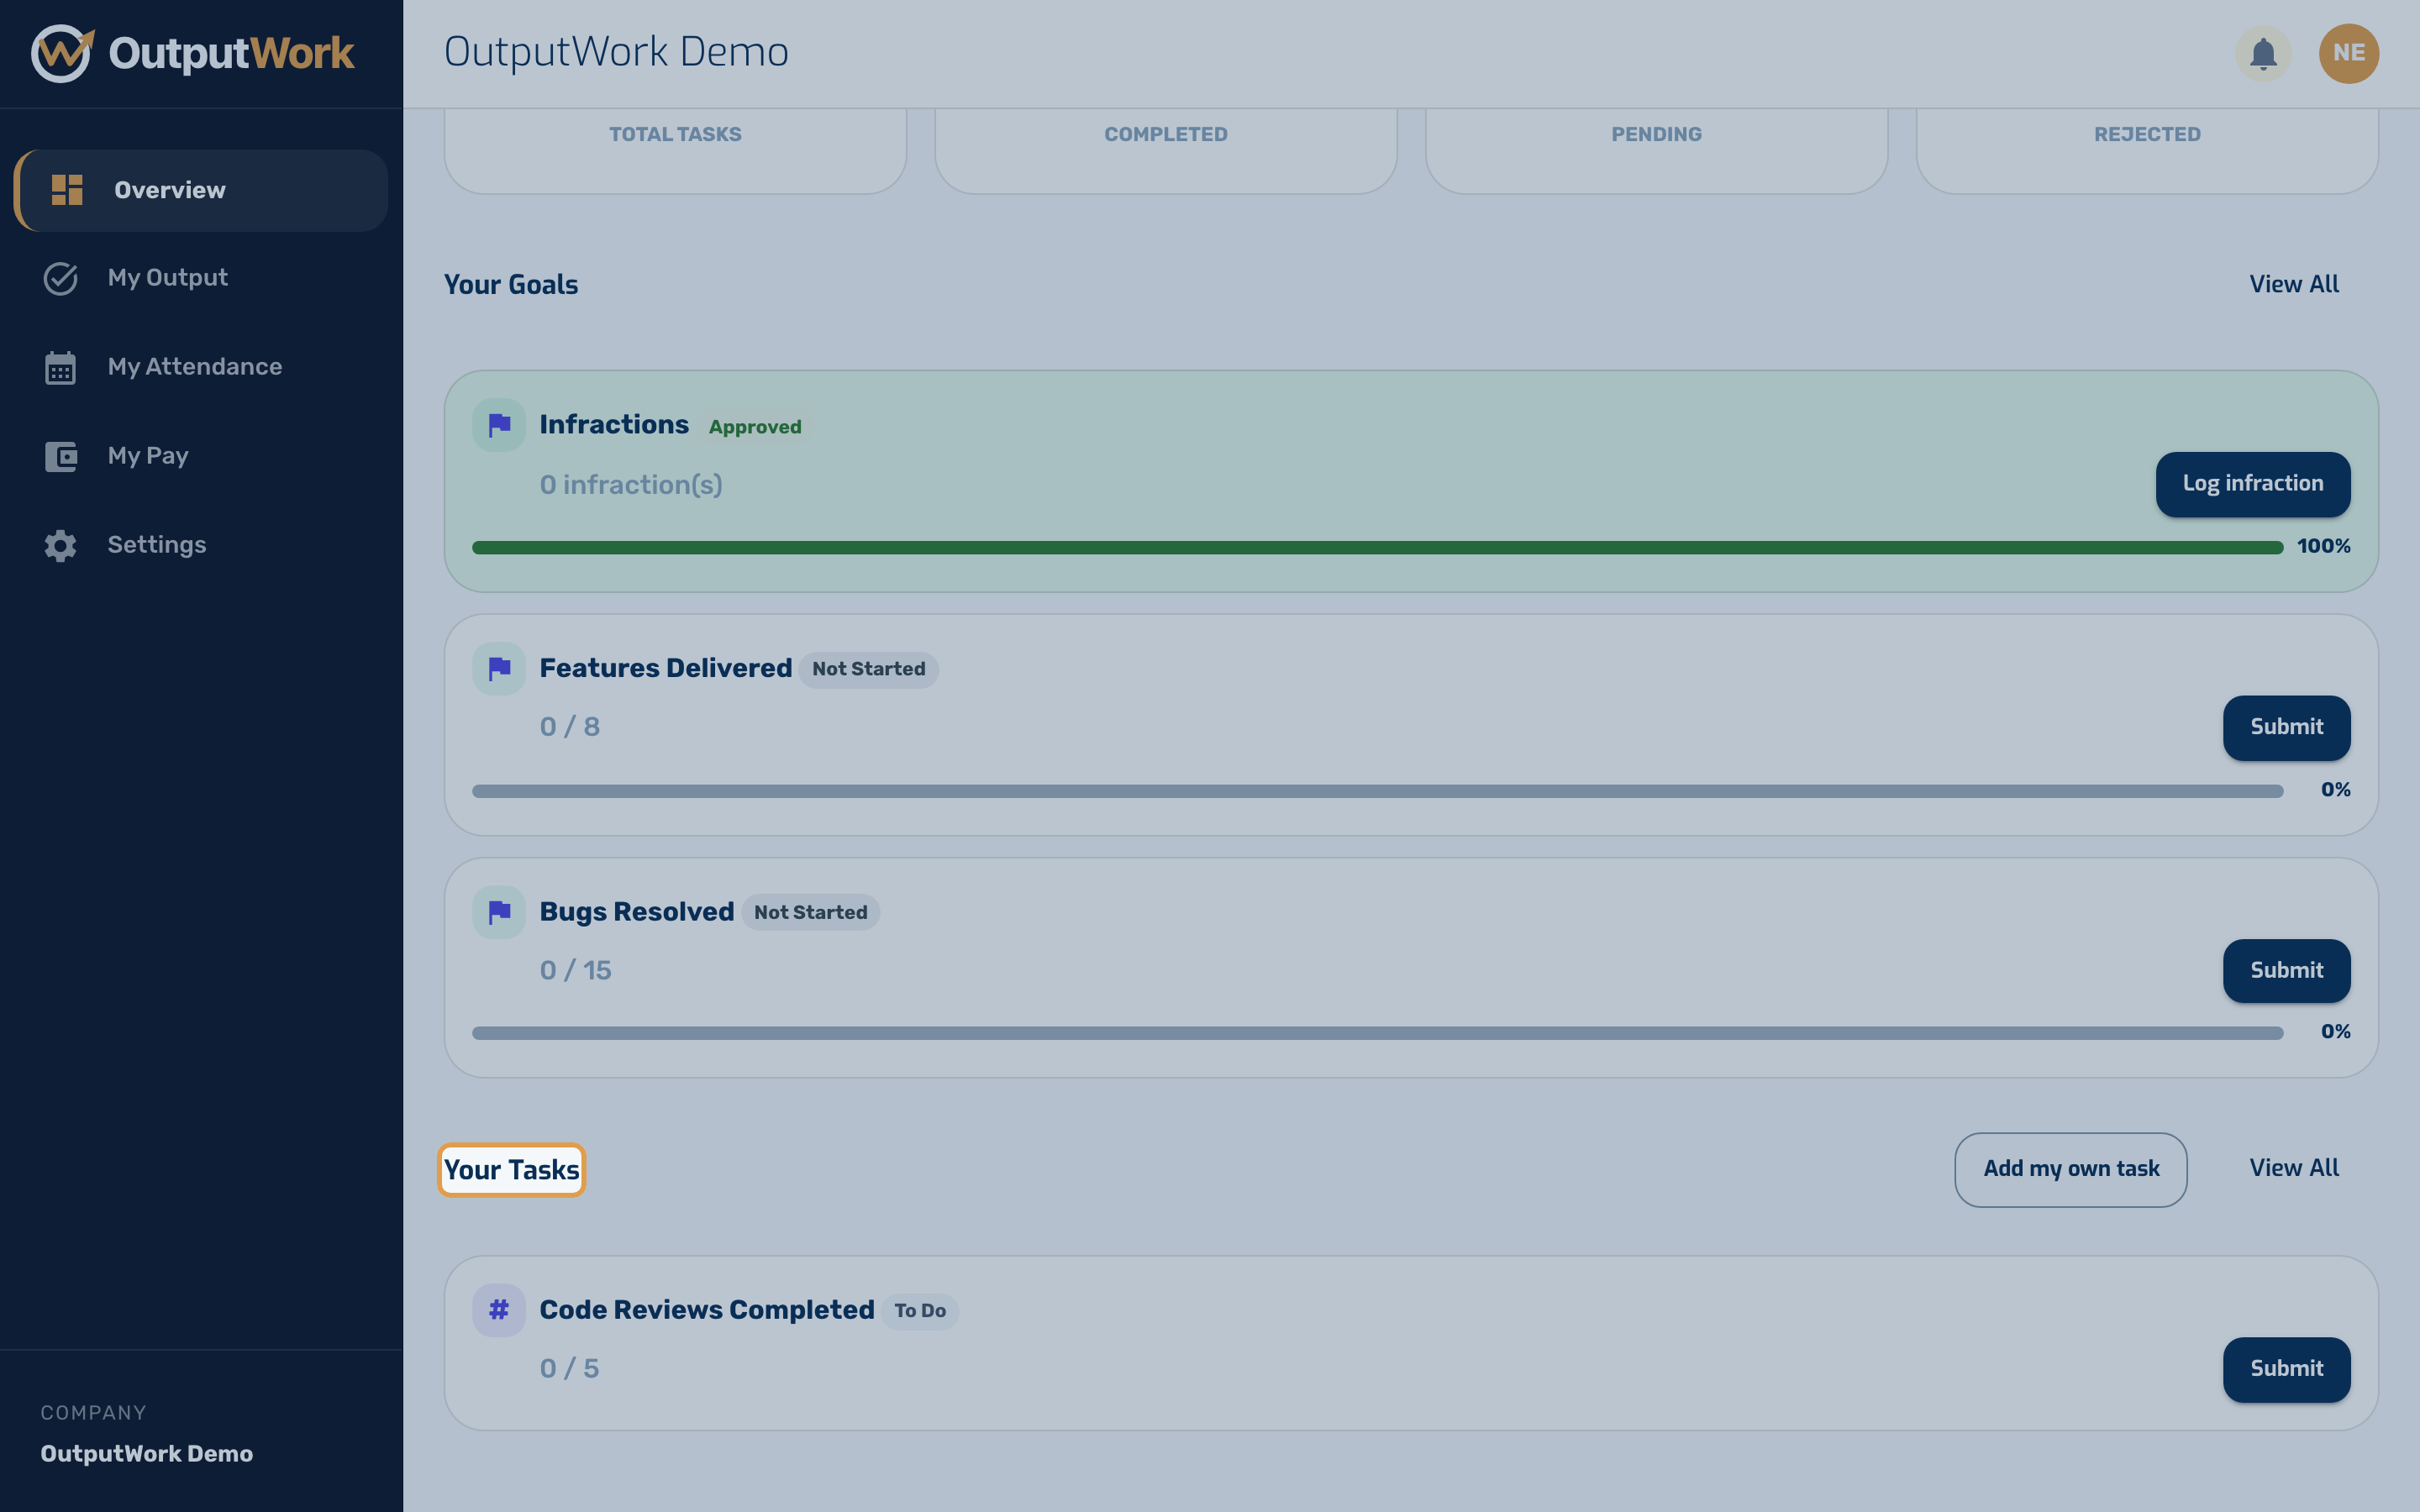The width and height of the screenshot is (2420, 1512).
Task: Open My Pay in sidebar
Action: click(x=201, y=456)
